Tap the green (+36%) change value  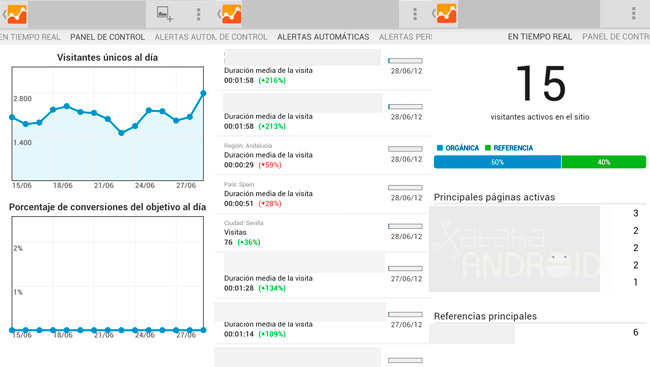[x=249, y=242]
